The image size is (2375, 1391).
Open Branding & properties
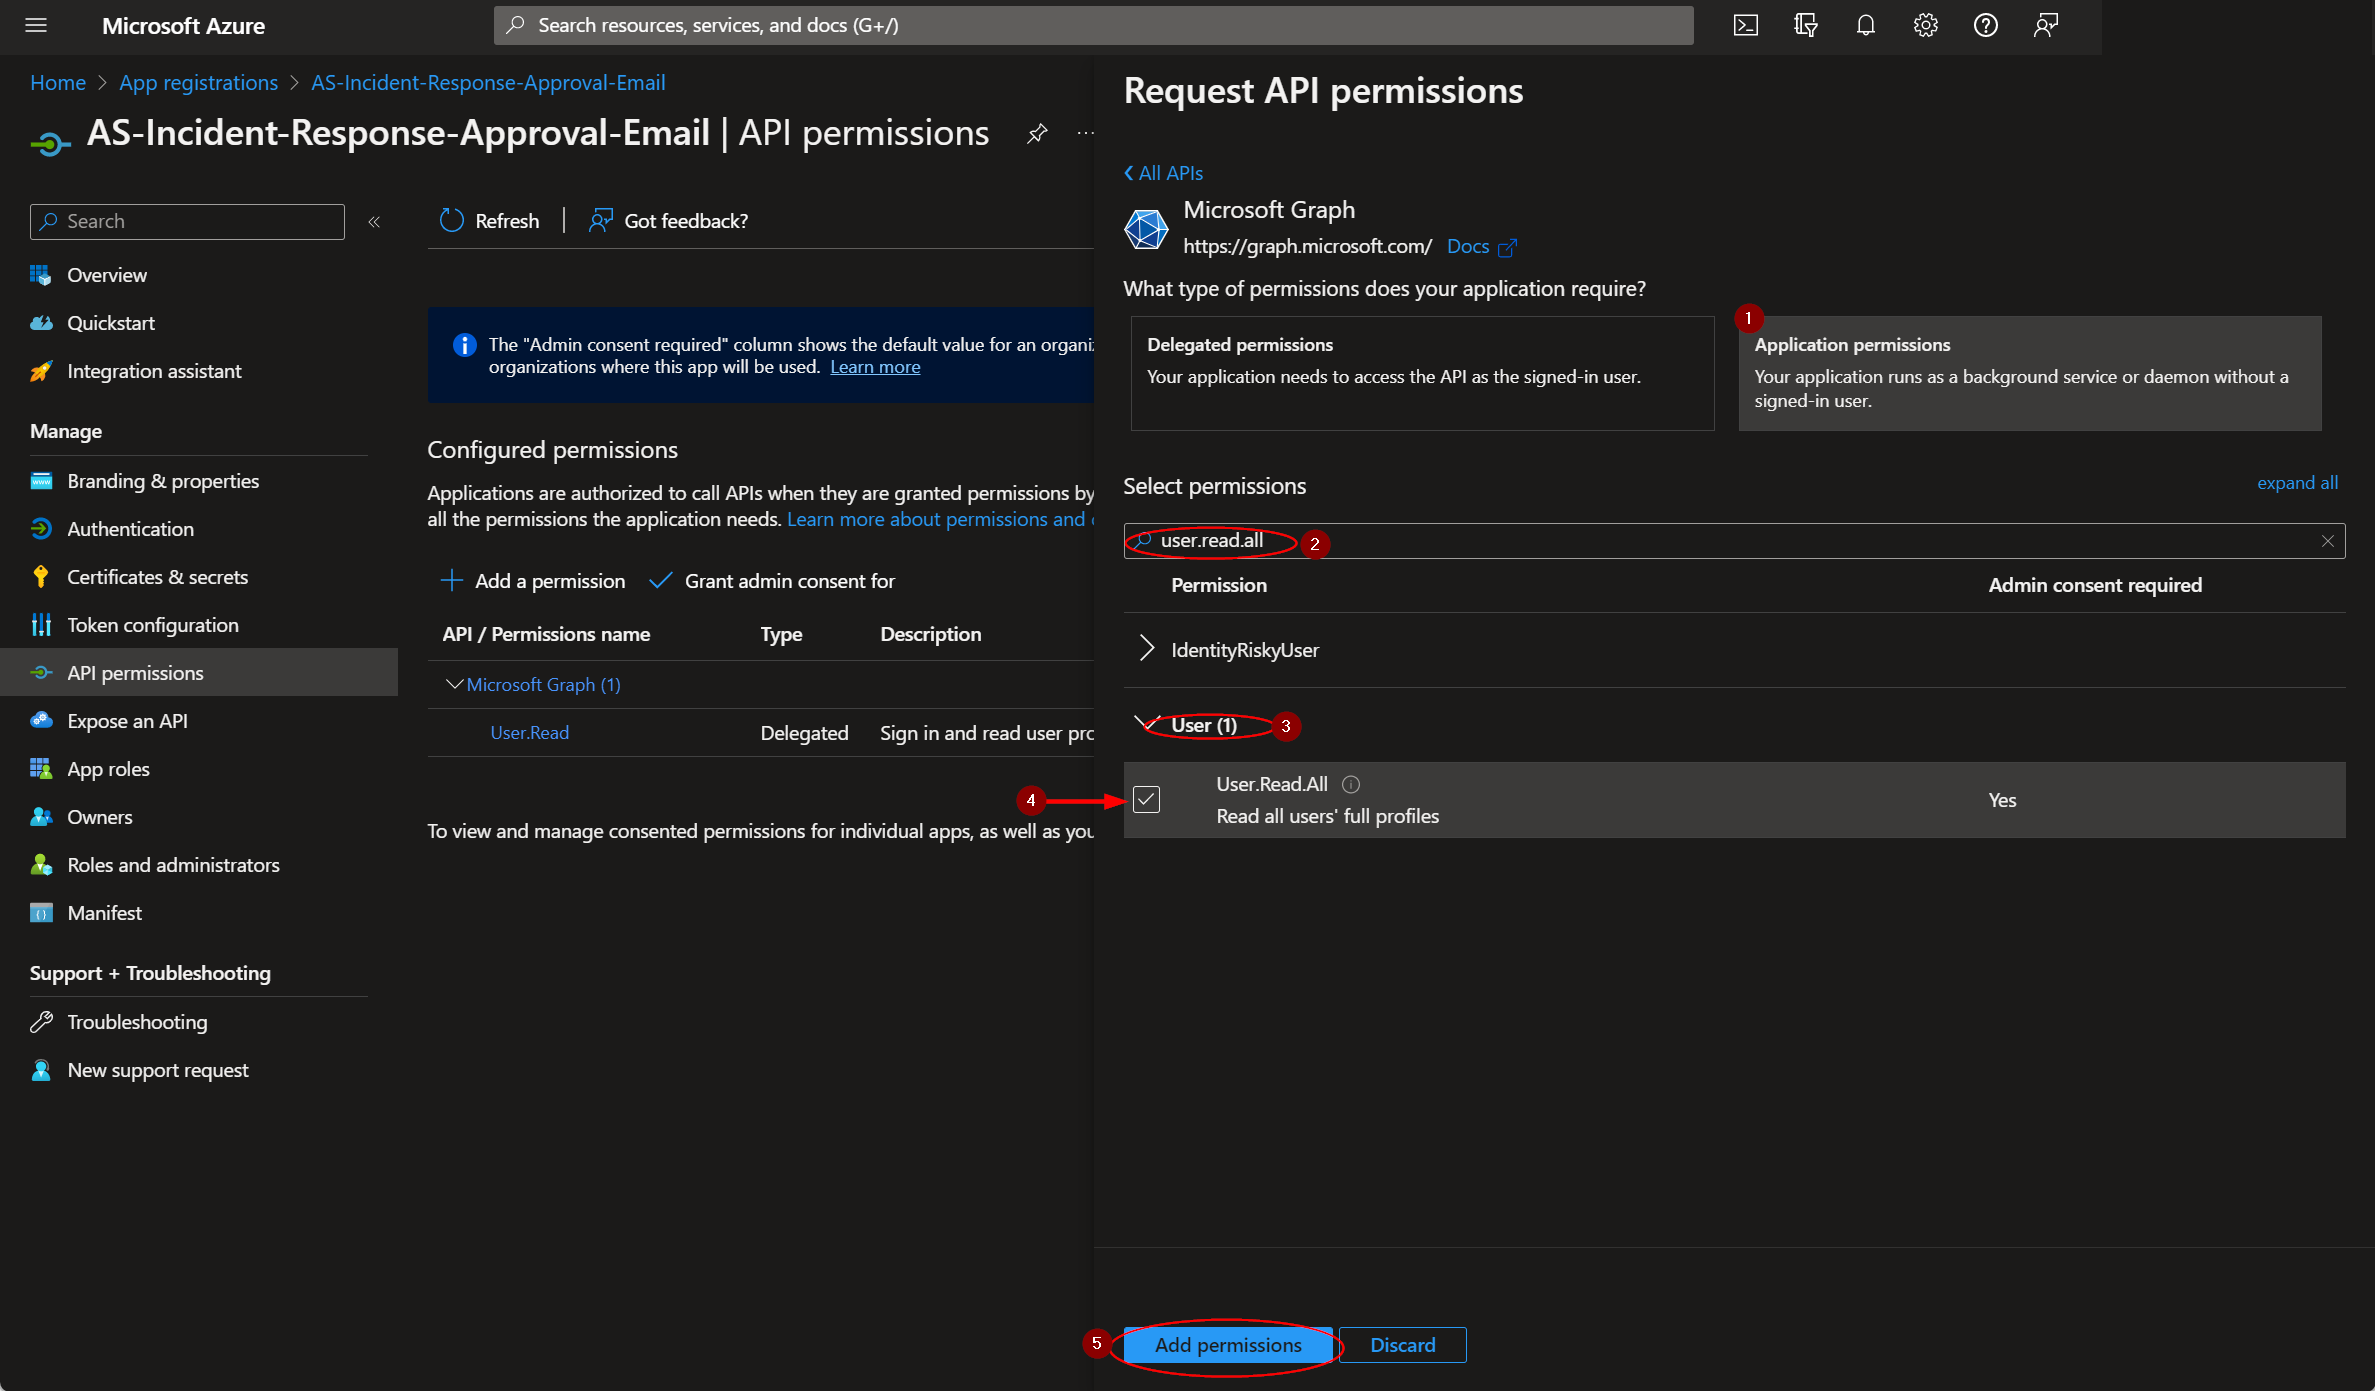pyautogui.click(x=162, y=481)
